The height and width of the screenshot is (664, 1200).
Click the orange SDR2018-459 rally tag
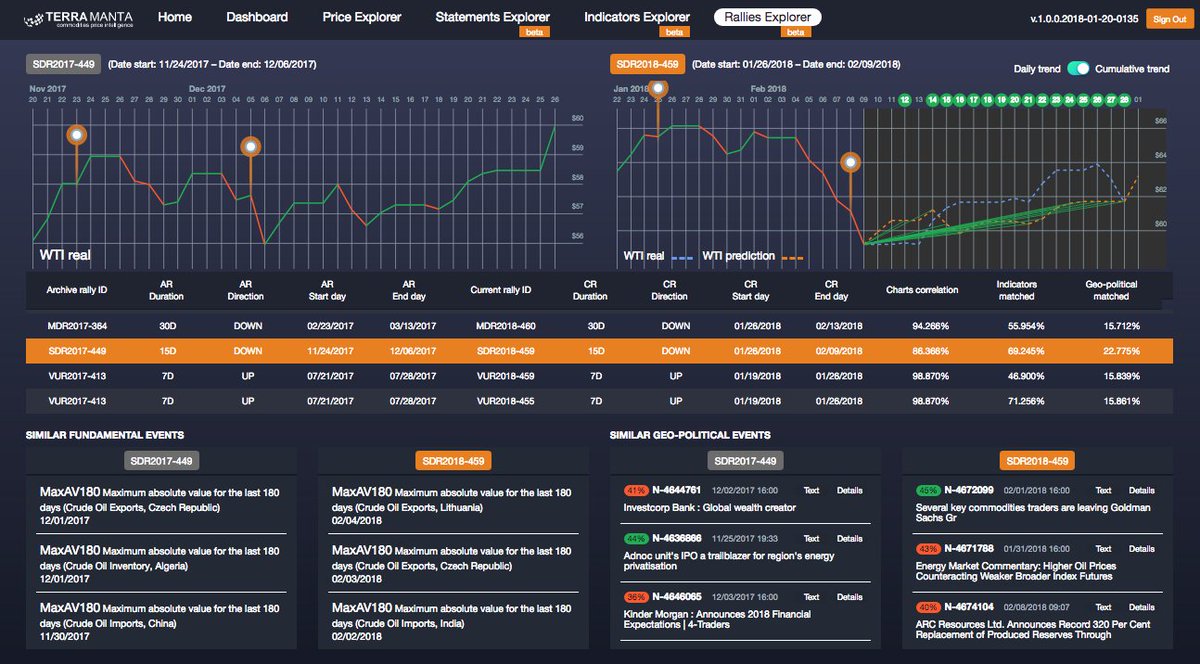pos(647,62)
